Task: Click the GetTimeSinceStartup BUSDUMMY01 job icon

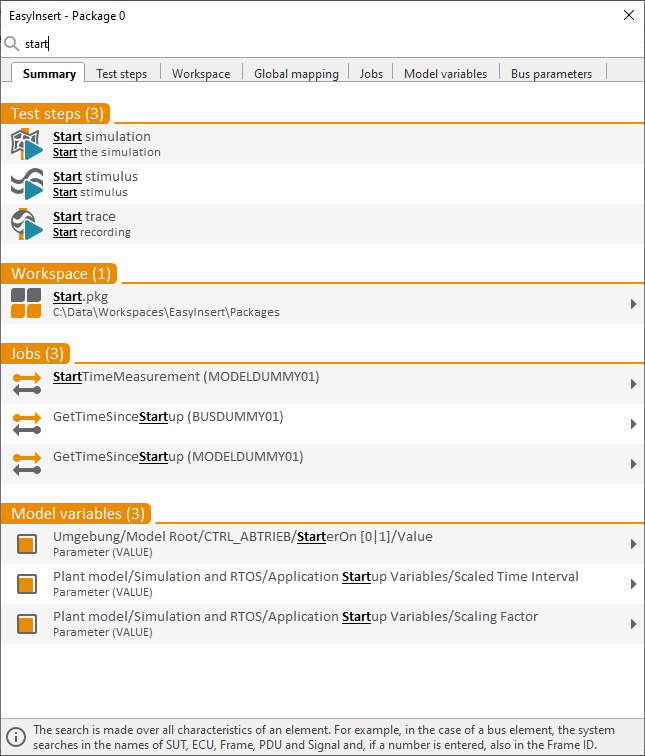Action: click(x=27, y=424)
